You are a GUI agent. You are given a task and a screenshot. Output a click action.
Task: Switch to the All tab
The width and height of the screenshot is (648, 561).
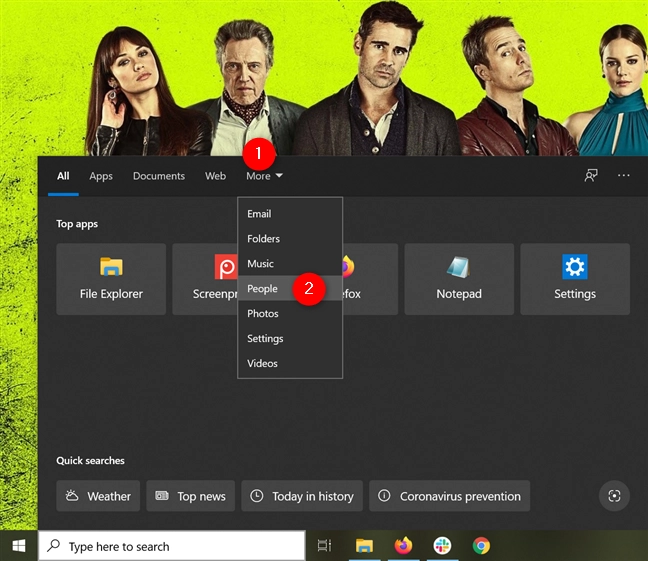coord(63,176)
